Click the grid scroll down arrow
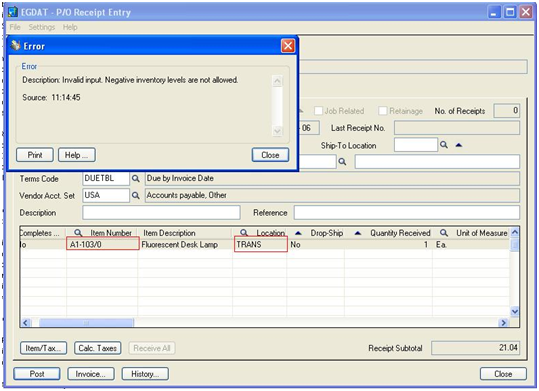Image resolution: width=539 pixels, height=391 pixels. pos(515,312)
